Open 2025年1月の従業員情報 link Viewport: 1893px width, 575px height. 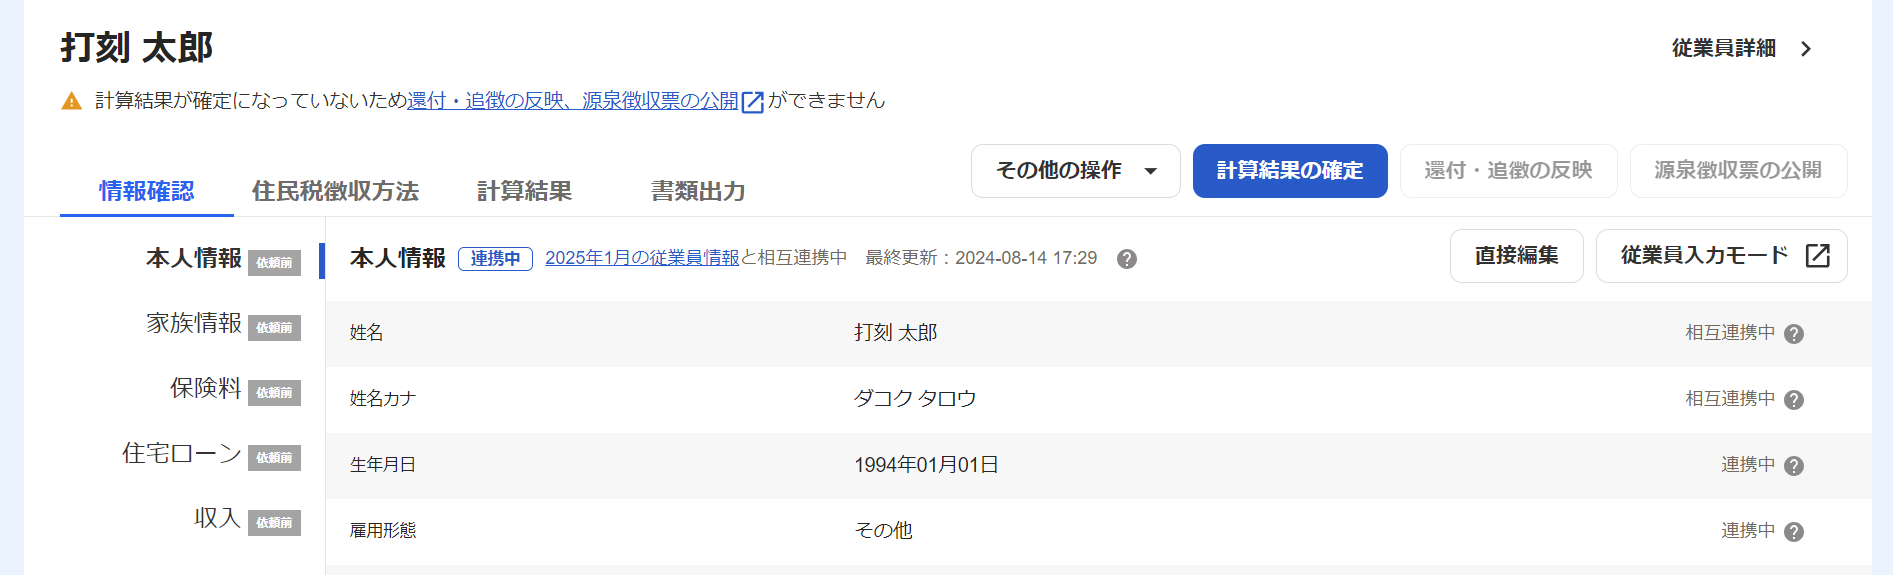coord(642,258)
